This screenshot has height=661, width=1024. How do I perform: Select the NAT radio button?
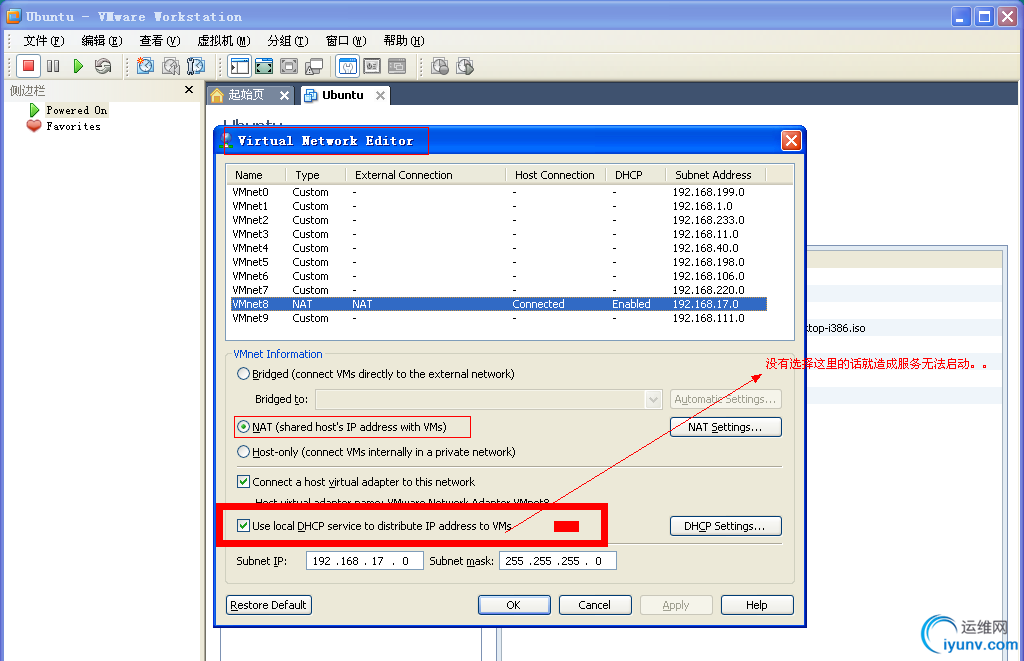tap(243, 427)
